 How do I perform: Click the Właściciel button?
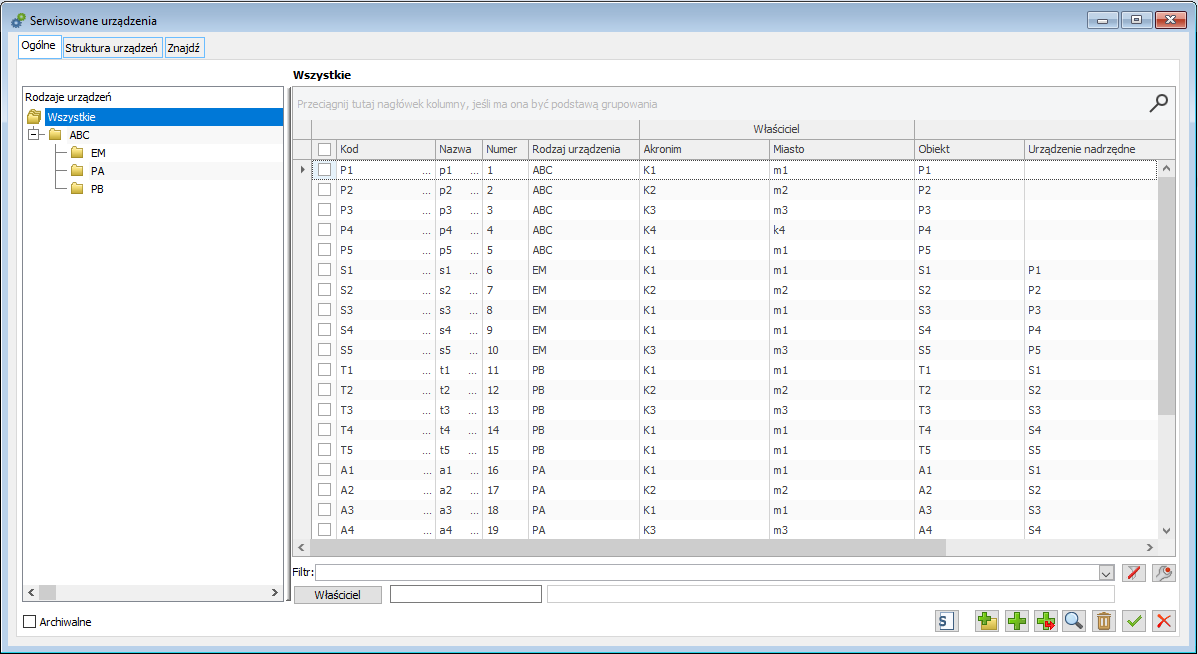coord(338,594)
